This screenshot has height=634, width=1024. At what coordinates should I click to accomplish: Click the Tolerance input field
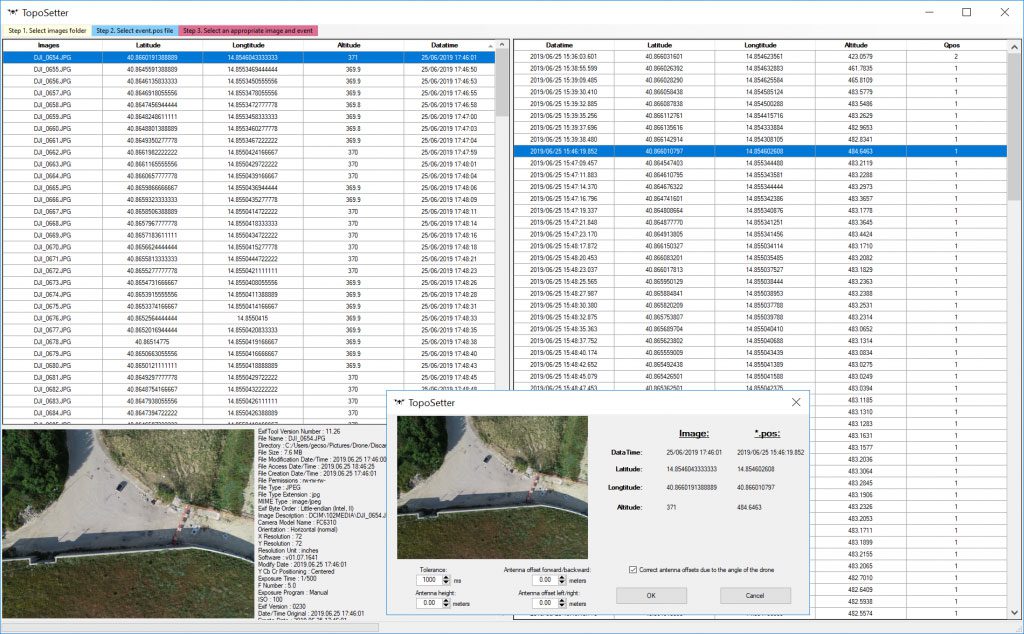[428, 579]
